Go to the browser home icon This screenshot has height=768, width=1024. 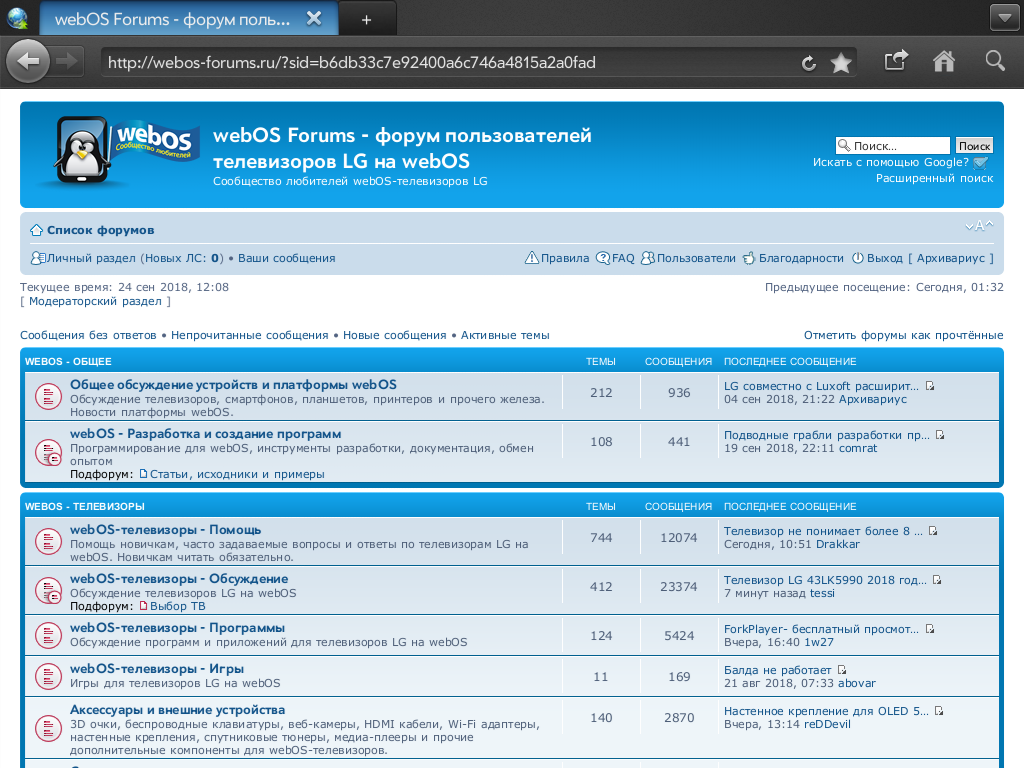[943, 62]
